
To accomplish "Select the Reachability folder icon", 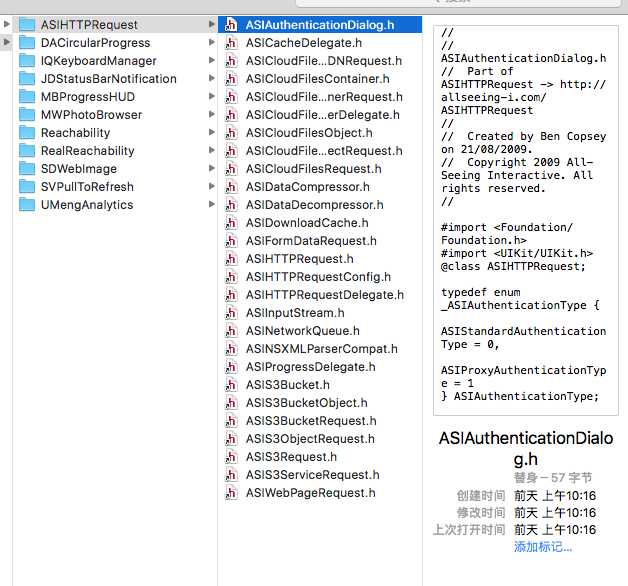I will point(27,133).
